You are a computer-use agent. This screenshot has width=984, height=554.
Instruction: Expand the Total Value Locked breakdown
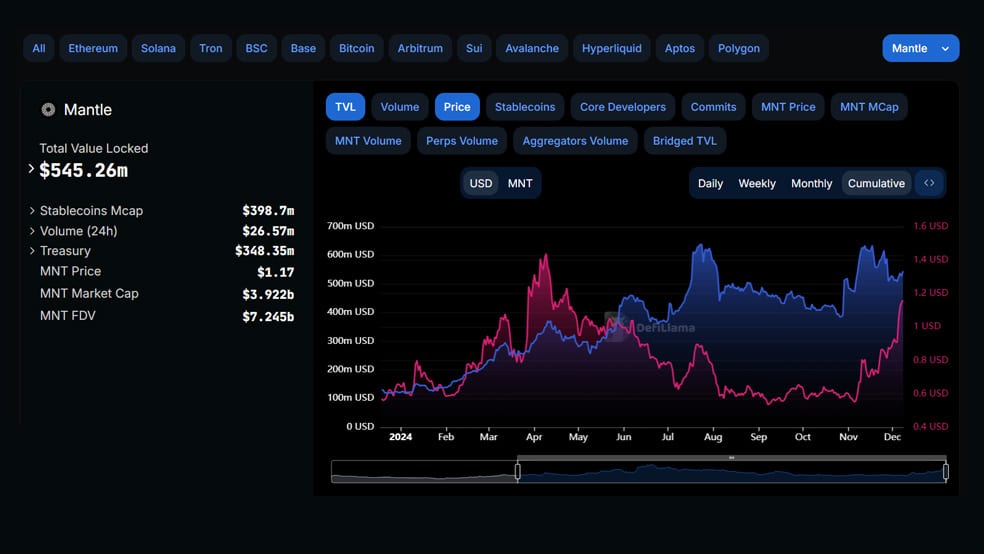[31, 169]
